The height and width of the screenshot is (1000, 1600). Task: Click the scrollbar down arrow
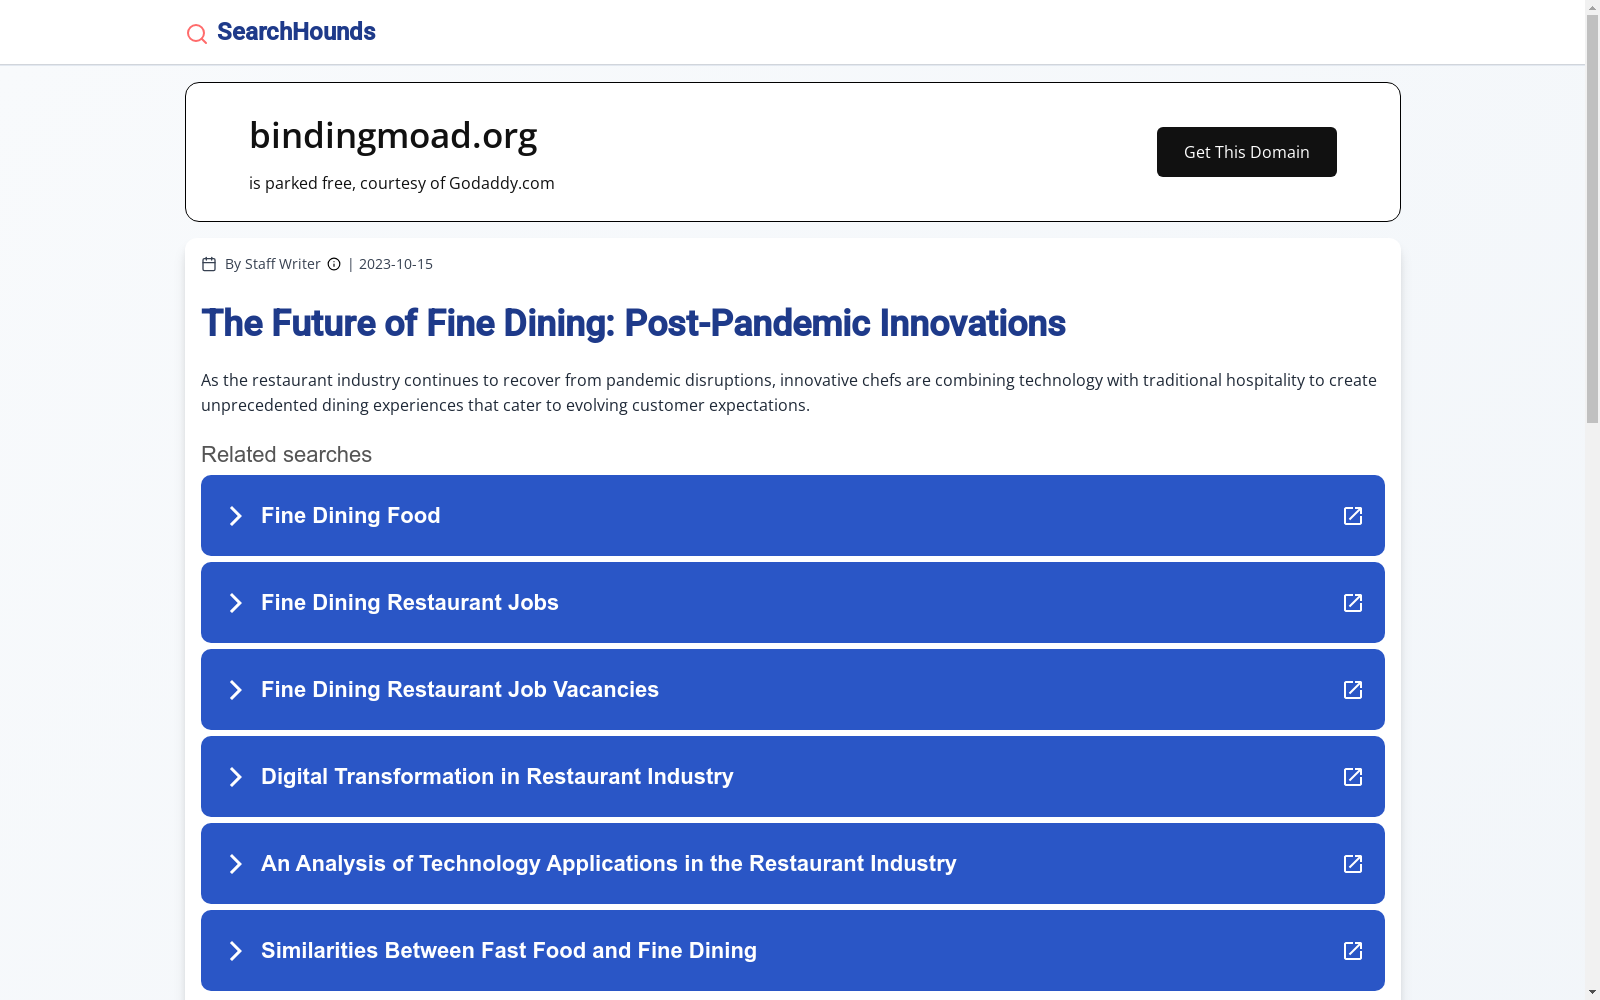pyautogui.click(x=1592, y=992)
